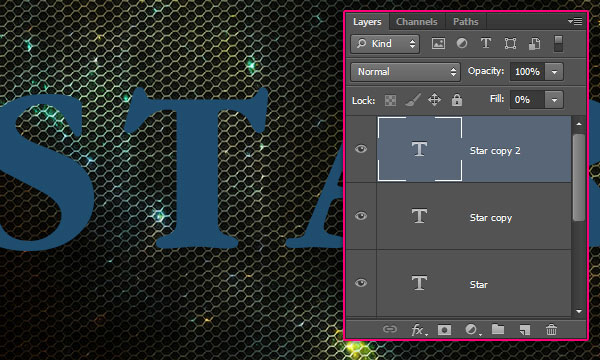Delete layer with trash icon
Screen dimensions: 600x360
tap(551, 329)
